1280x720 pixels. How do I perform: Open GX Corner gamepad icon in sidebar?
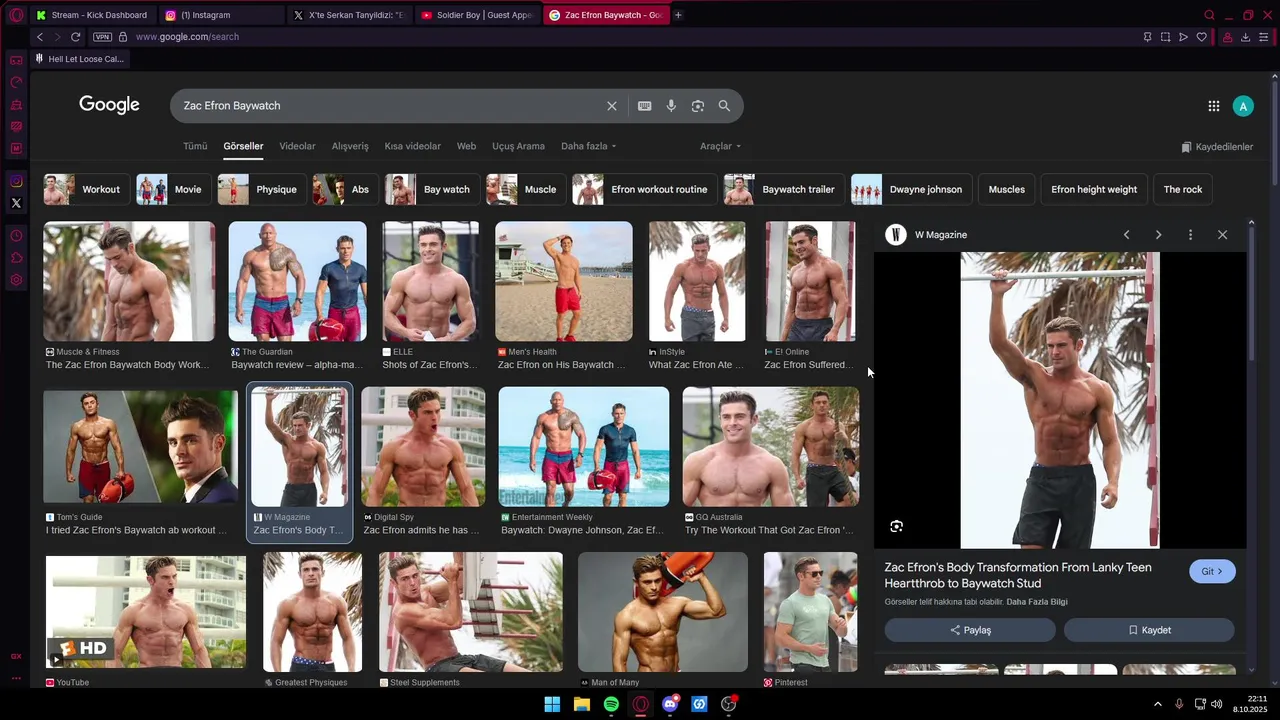tap(16, 60)
